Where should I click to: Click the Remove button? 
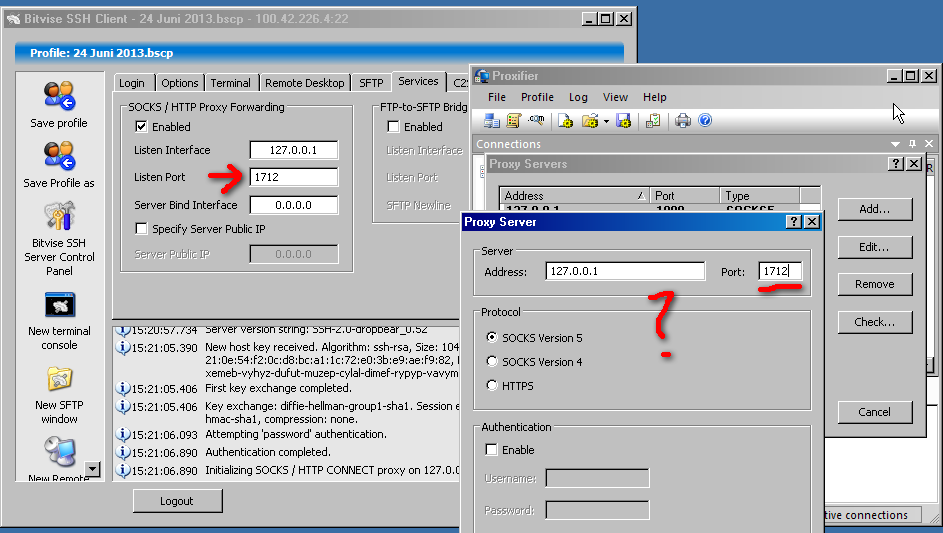(874, 284)
